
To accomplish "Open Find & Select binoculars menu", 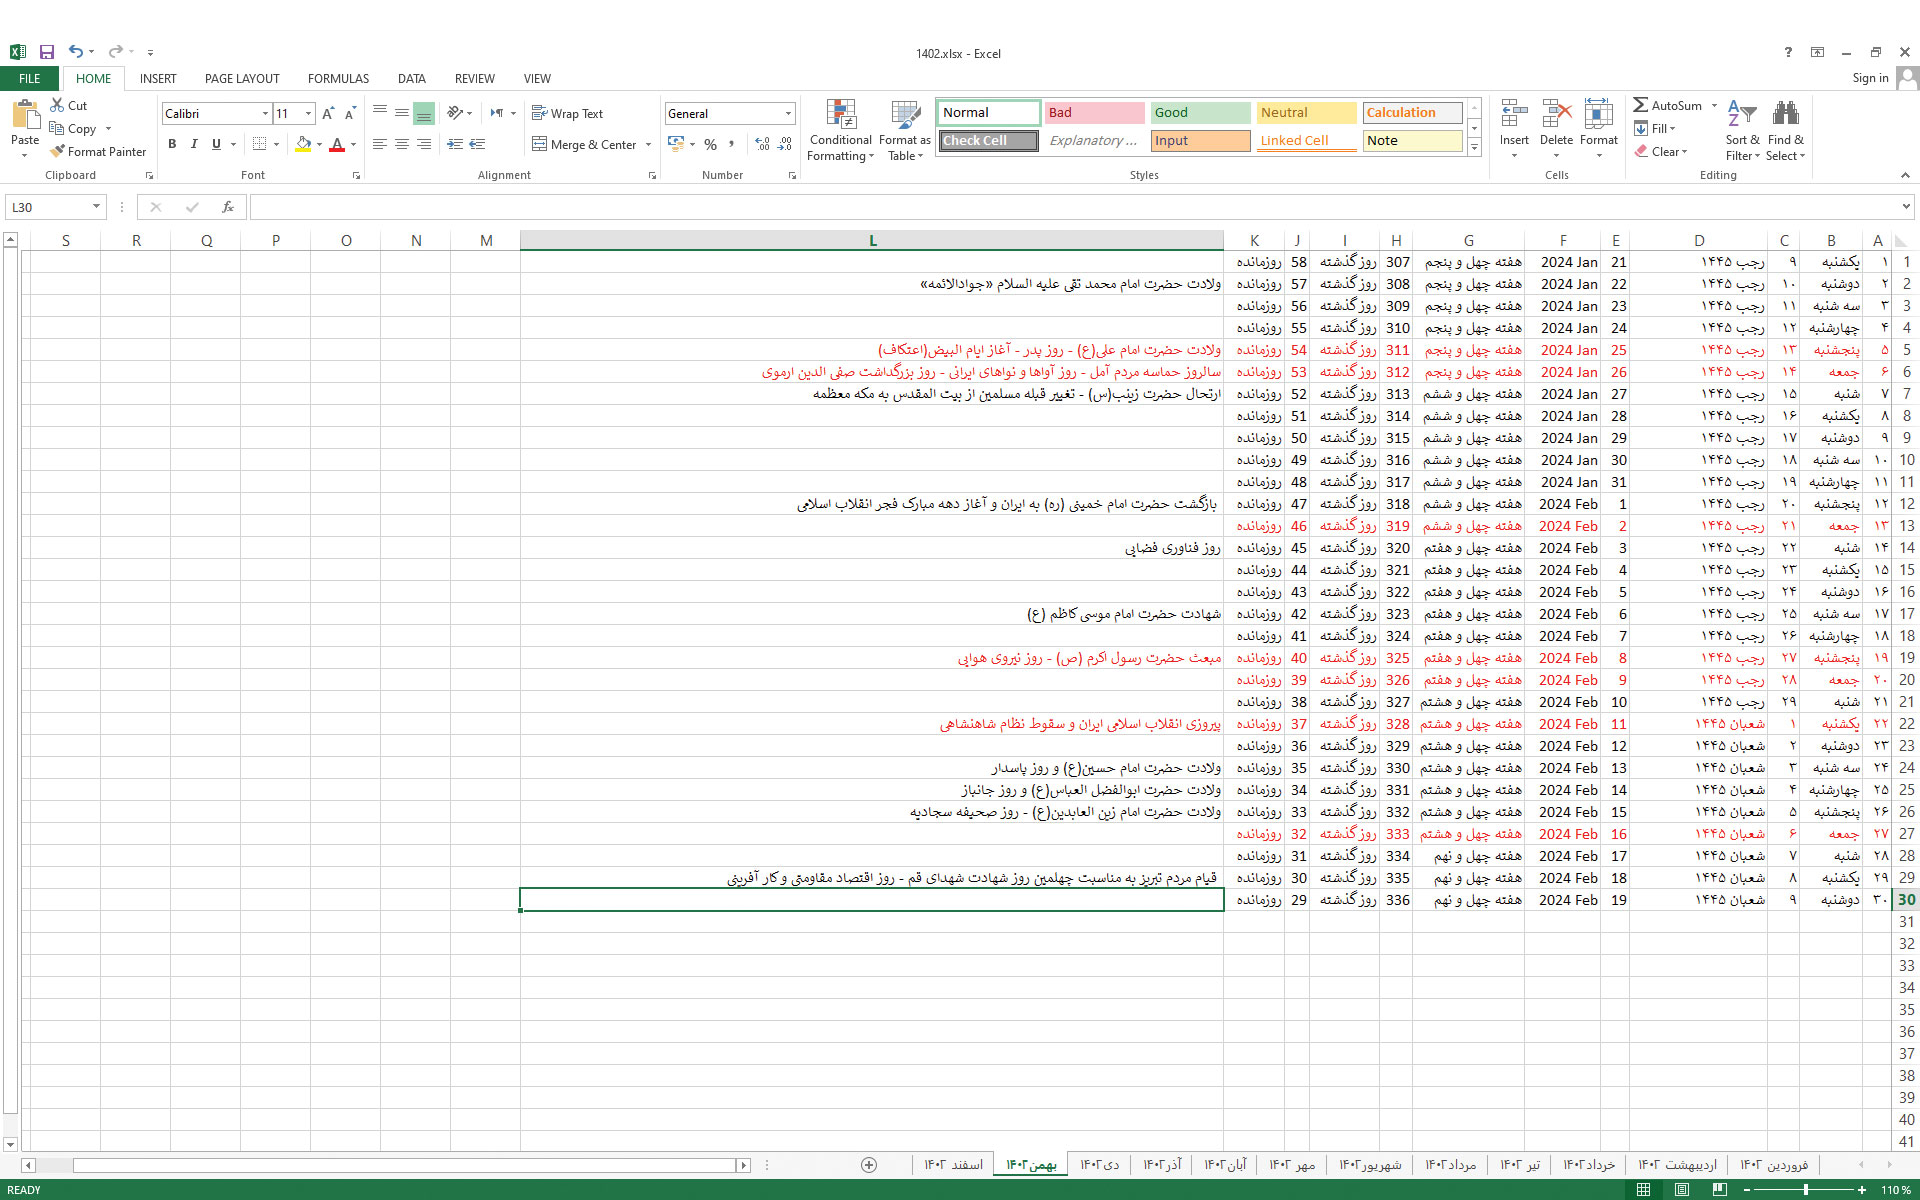I will (1785, 130).
